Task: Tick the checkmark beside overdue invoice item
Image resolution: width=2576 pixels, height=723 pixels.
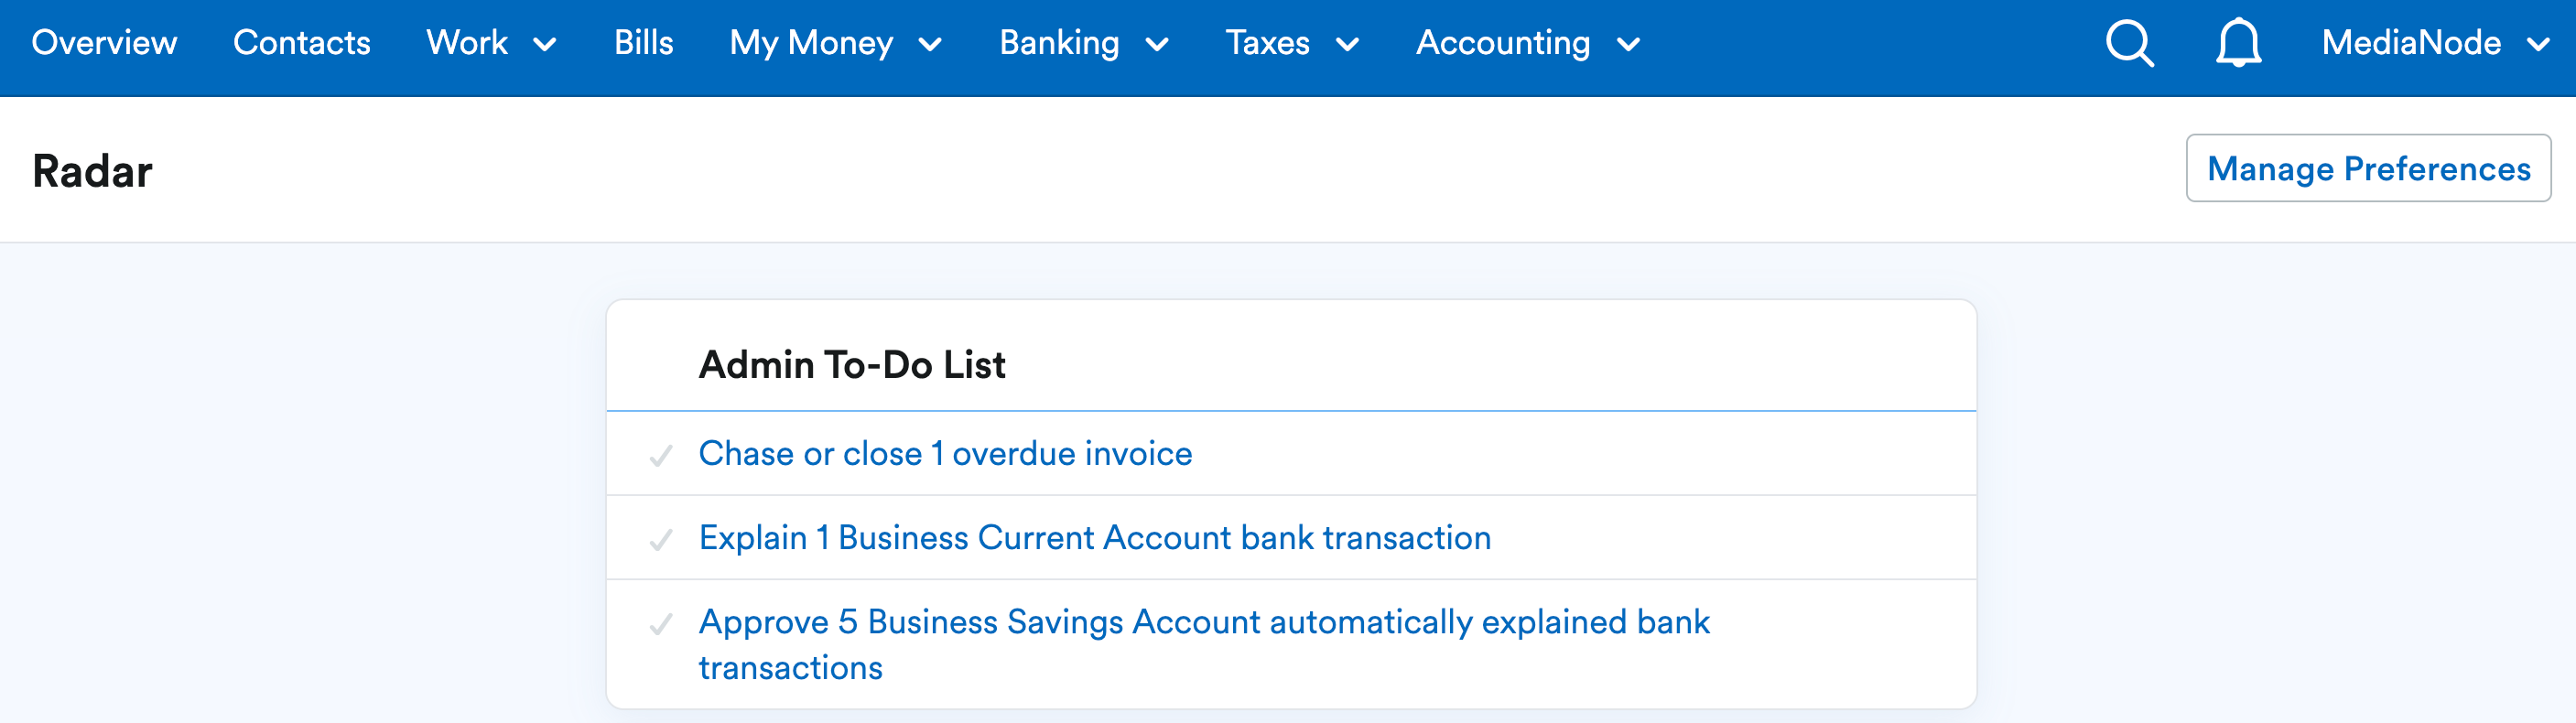Action: [660, 456]
